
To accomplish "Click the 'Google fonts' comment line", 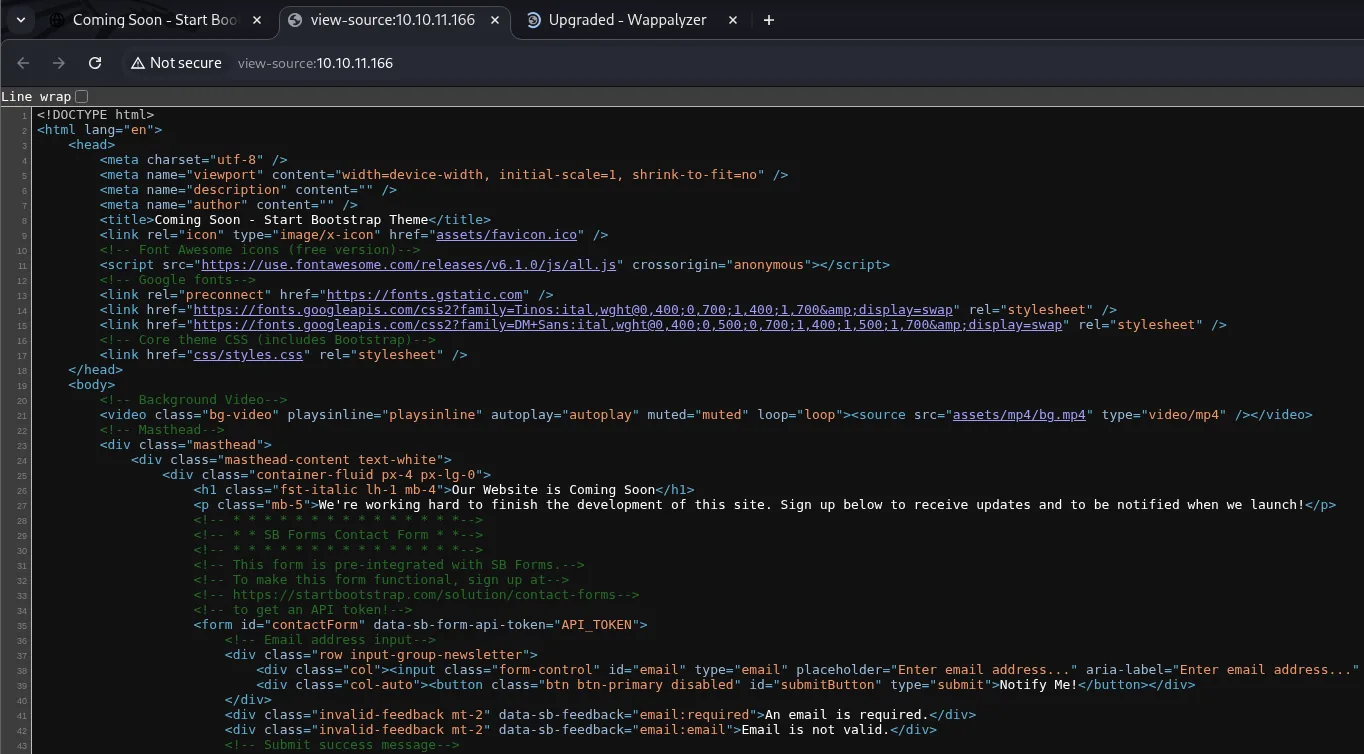I will coord(178,280).
